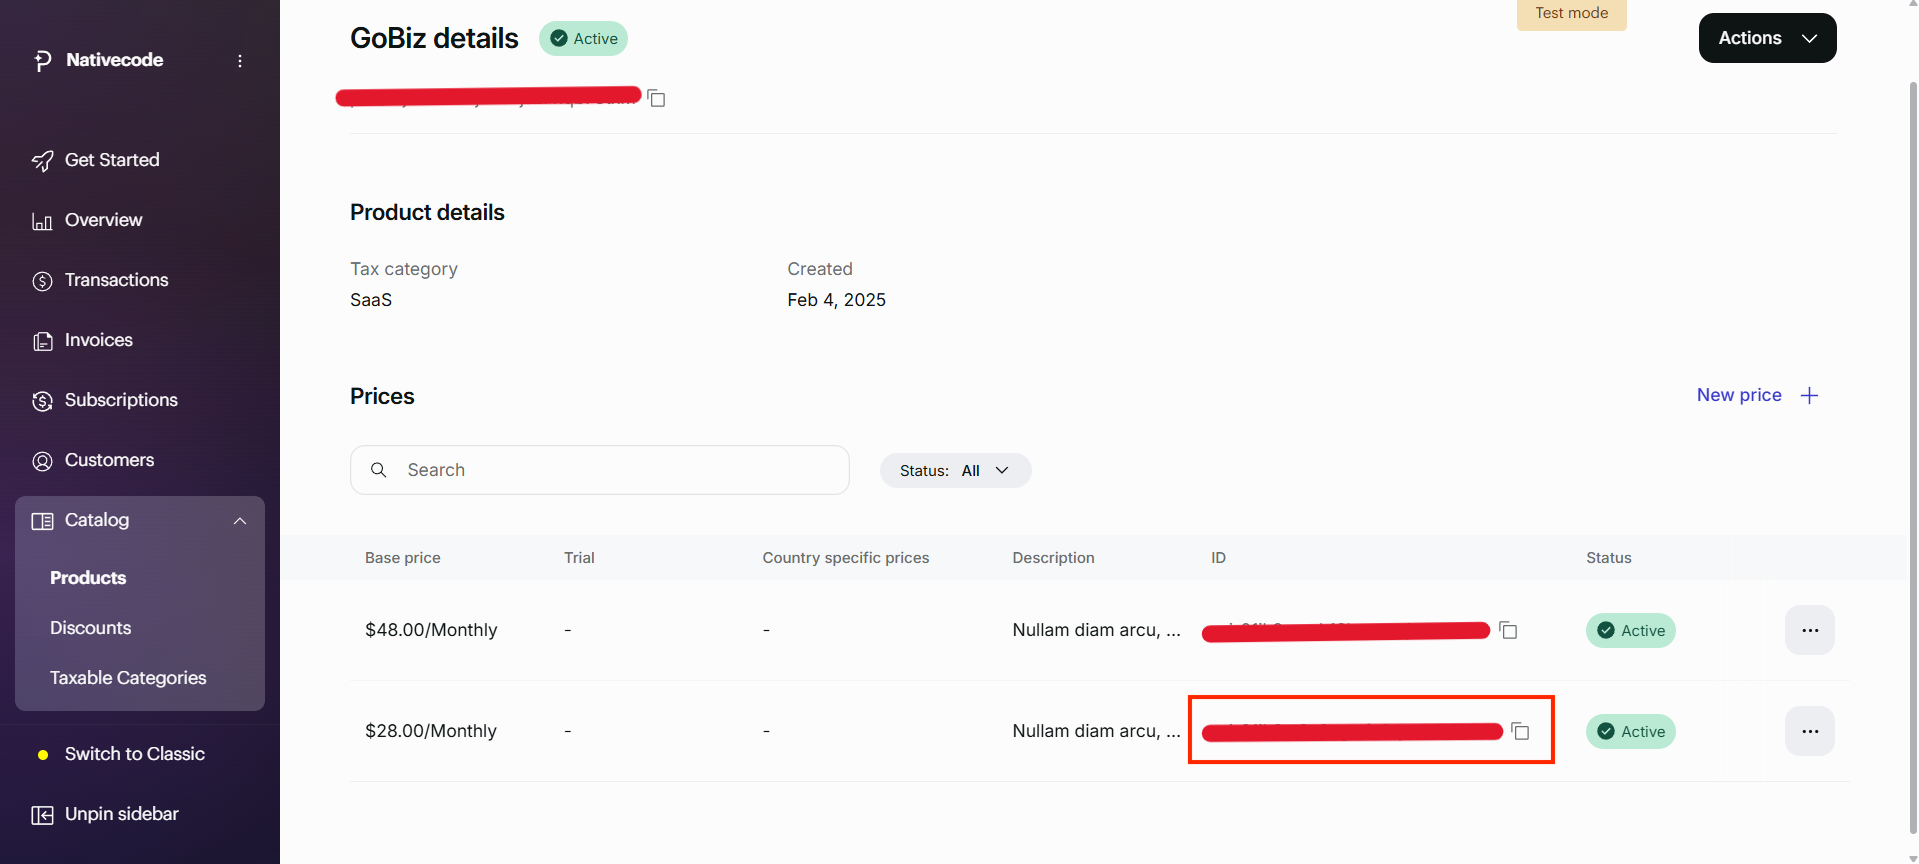Viewport: 1919px width, 864px height.
Task: Open the Invoices page
Action: click(98, 340)
